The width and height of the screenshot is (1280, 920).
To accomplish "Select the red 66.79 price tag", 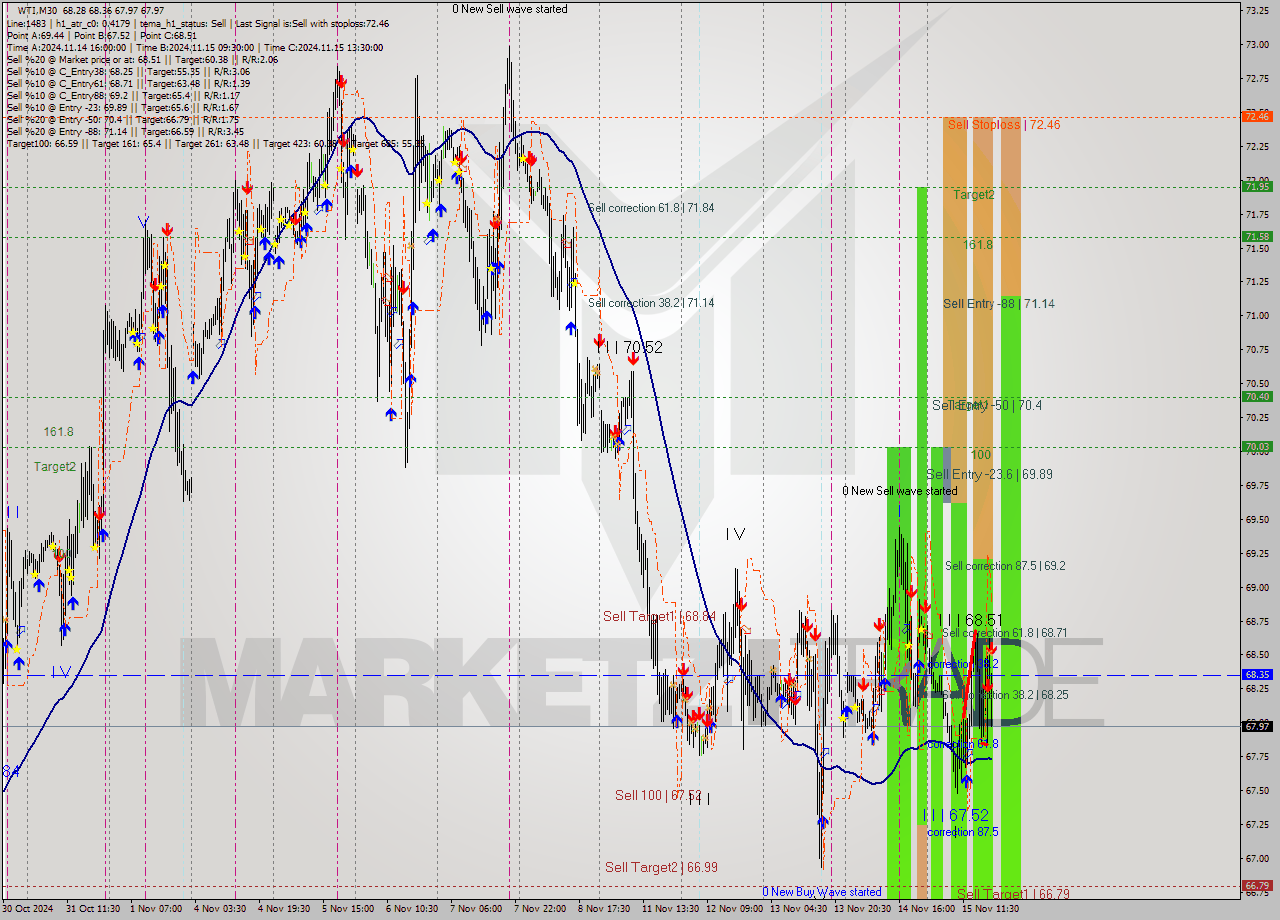I will 1257,885.
